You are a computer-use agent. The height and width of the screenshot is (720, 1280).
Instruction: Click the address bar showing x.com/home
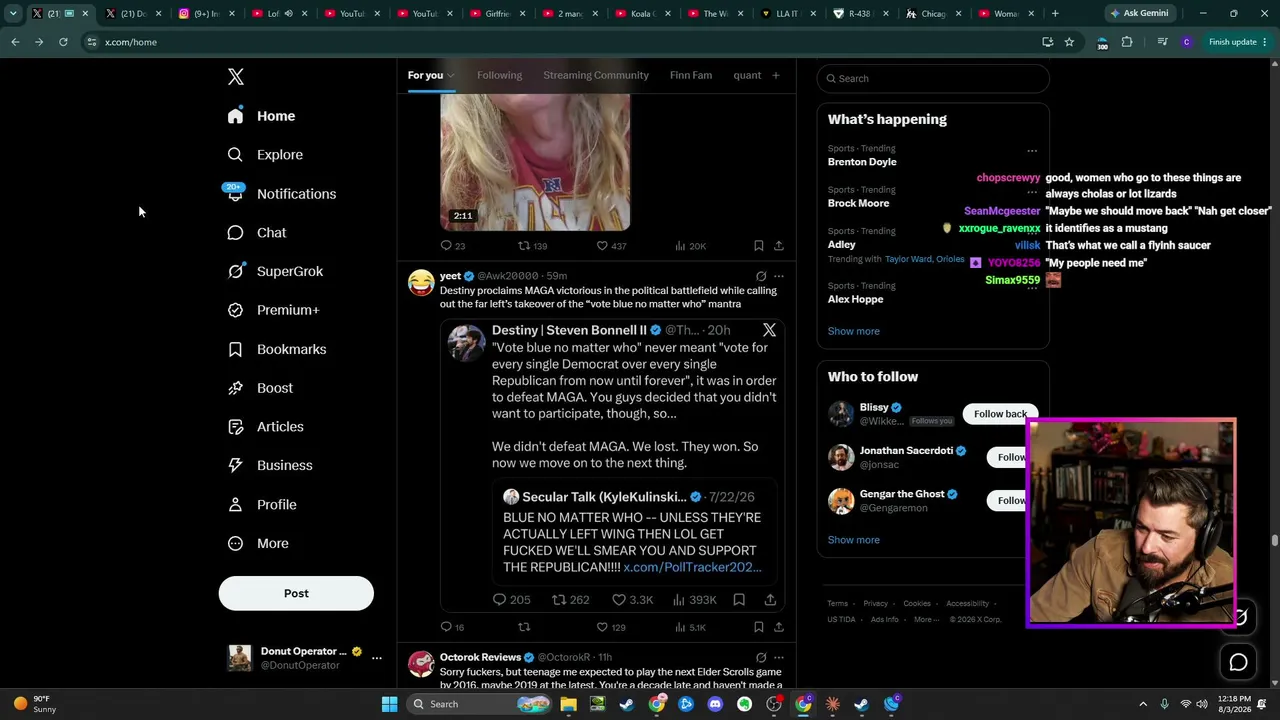tap(560, 42)
